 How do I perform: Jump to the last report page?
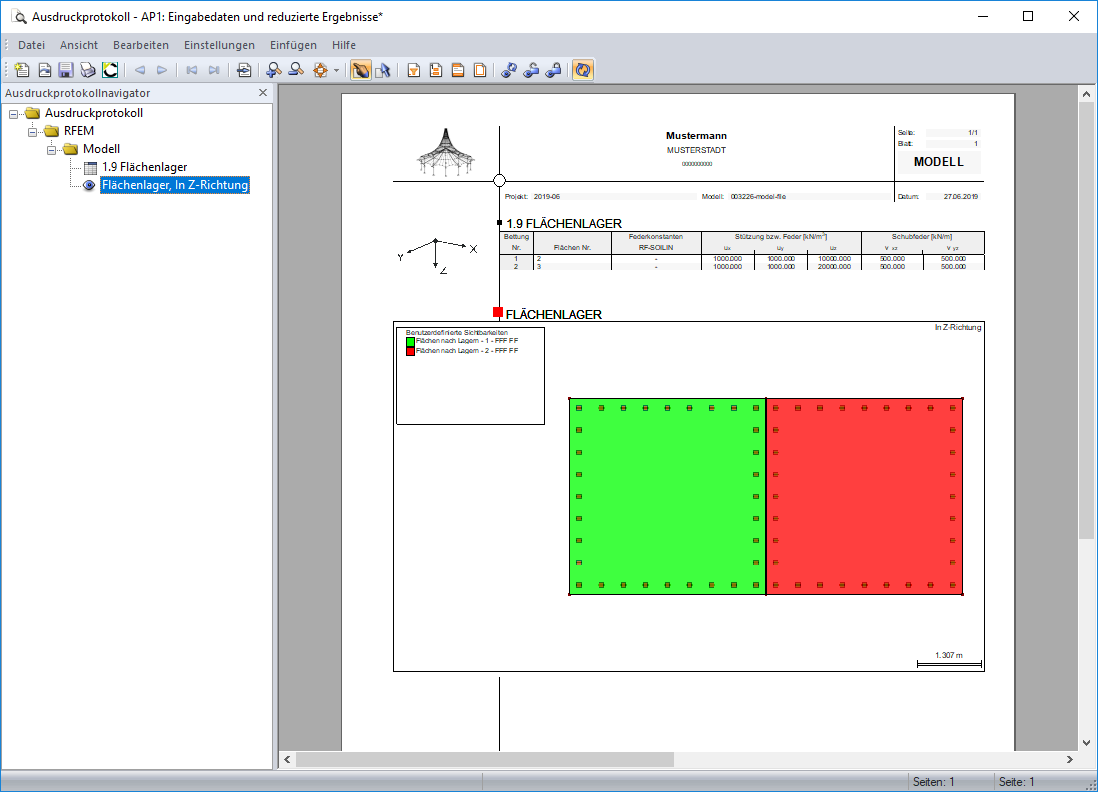tap(213, 70)
